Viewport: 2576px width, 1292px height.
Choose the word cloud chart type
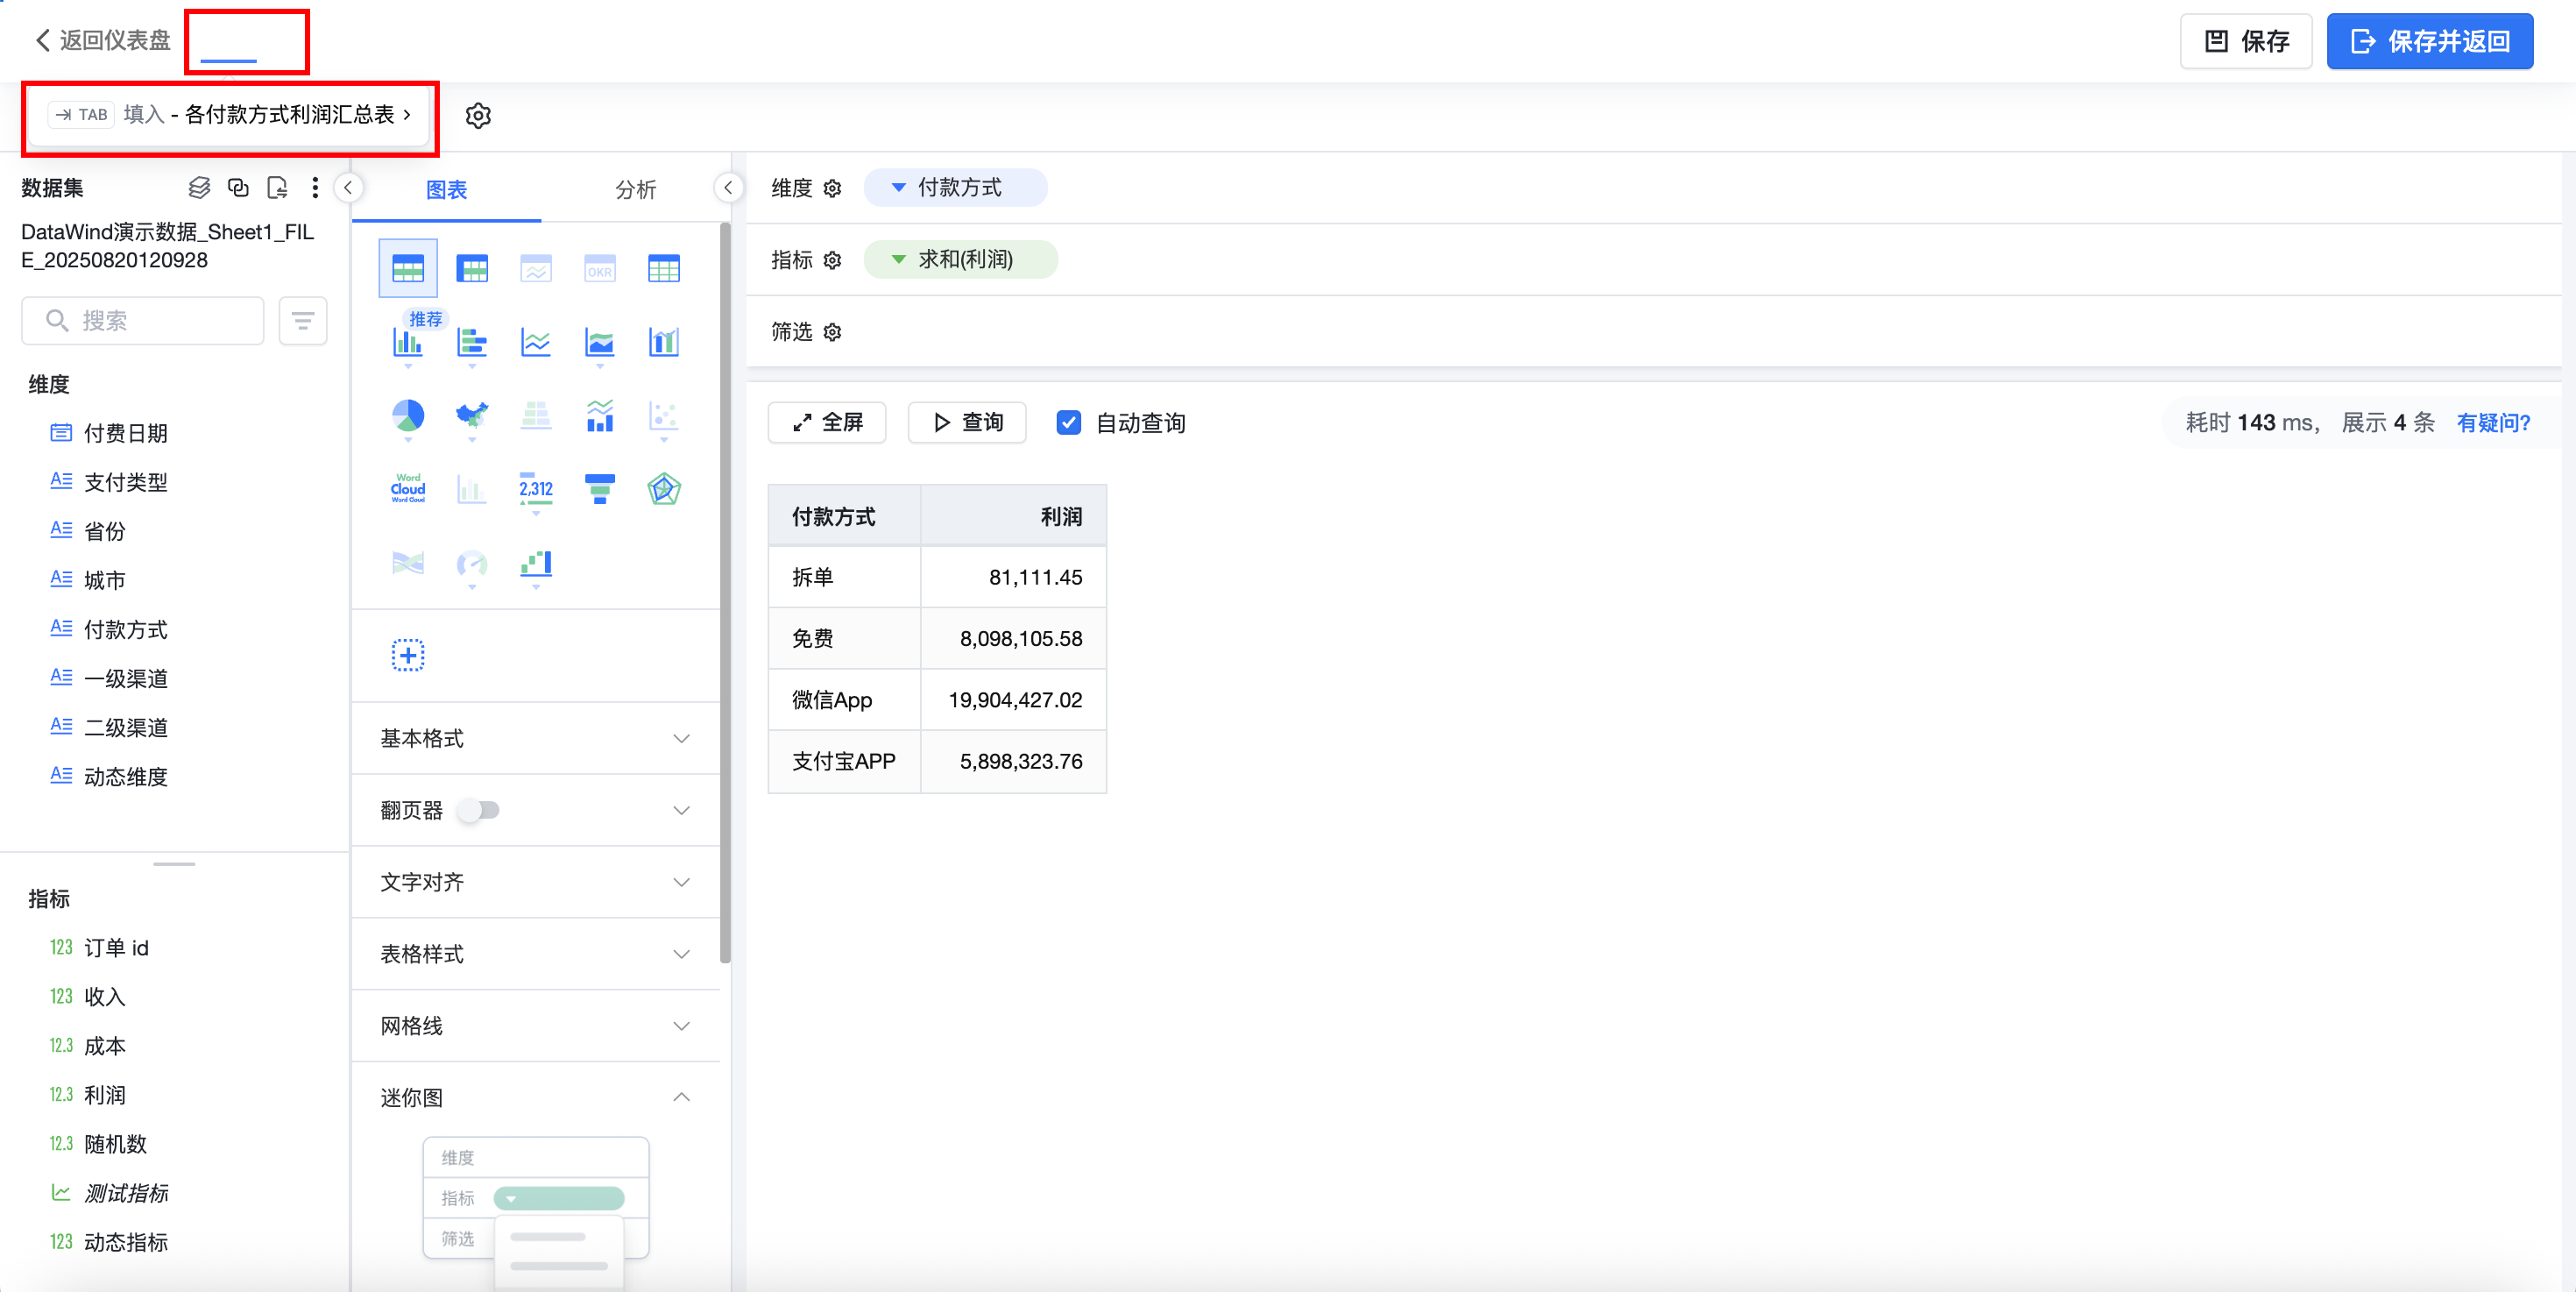click(x=407, y=489)
